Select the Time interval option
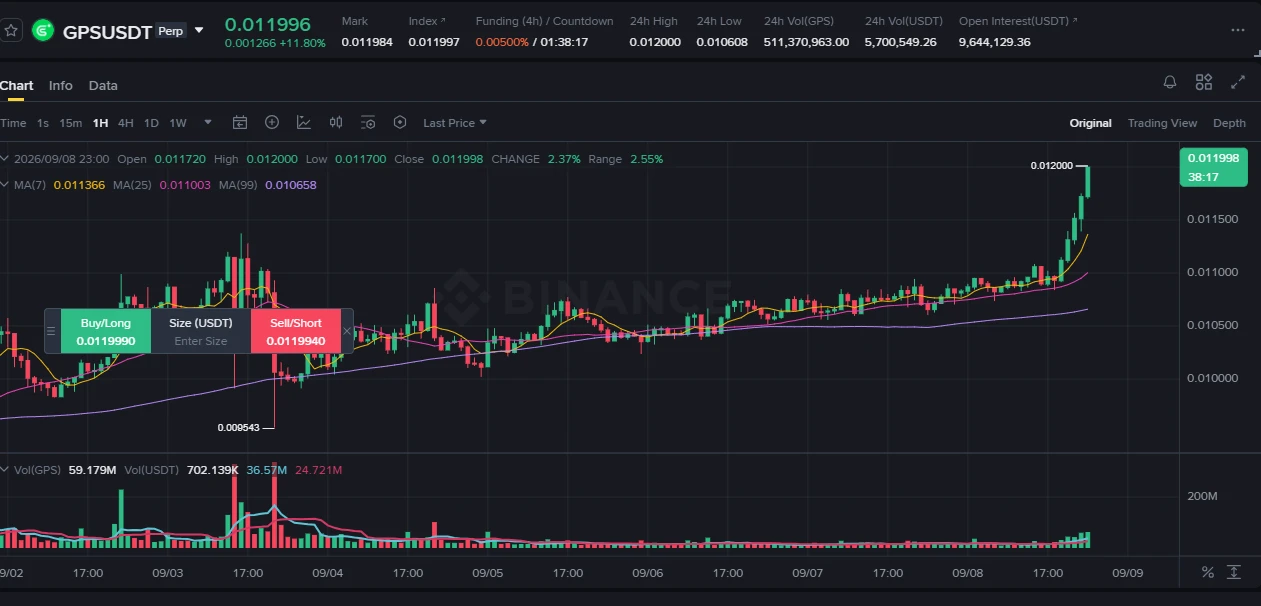The width and height of the screenshot is (1261, 606). [x=13, y=123]
